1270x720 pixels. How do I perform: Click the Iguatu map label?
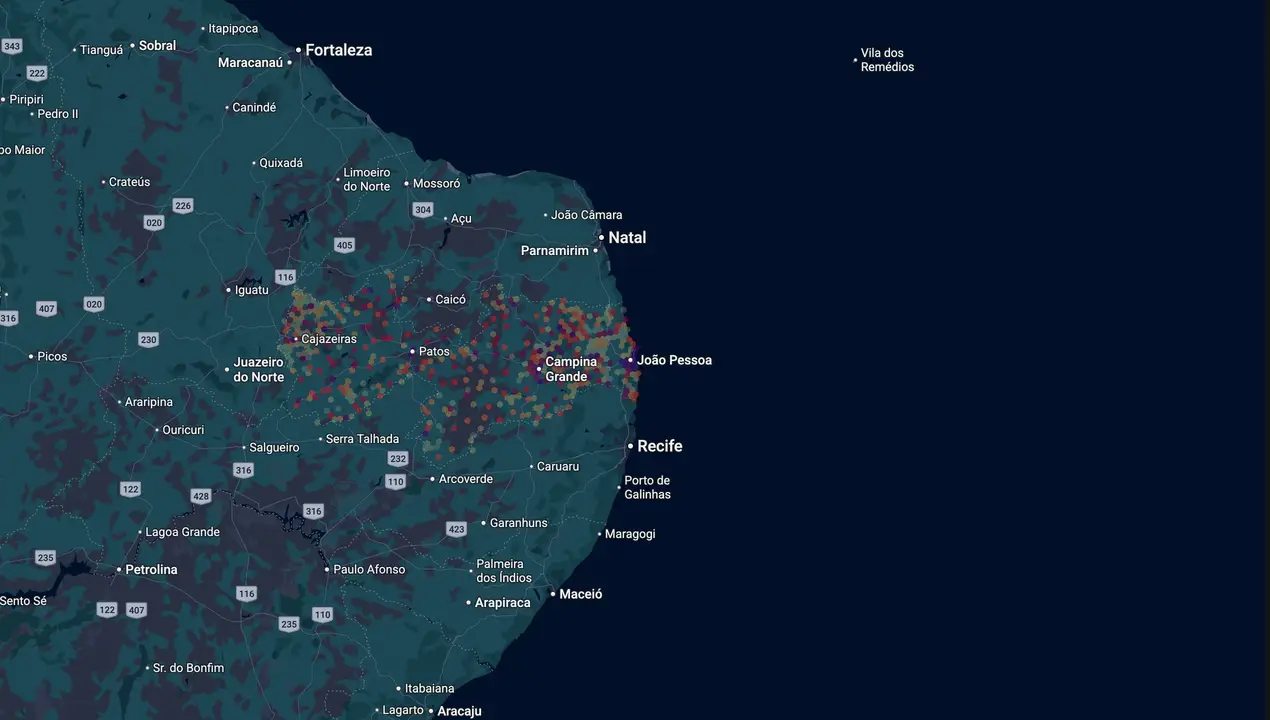pos(252,290)
